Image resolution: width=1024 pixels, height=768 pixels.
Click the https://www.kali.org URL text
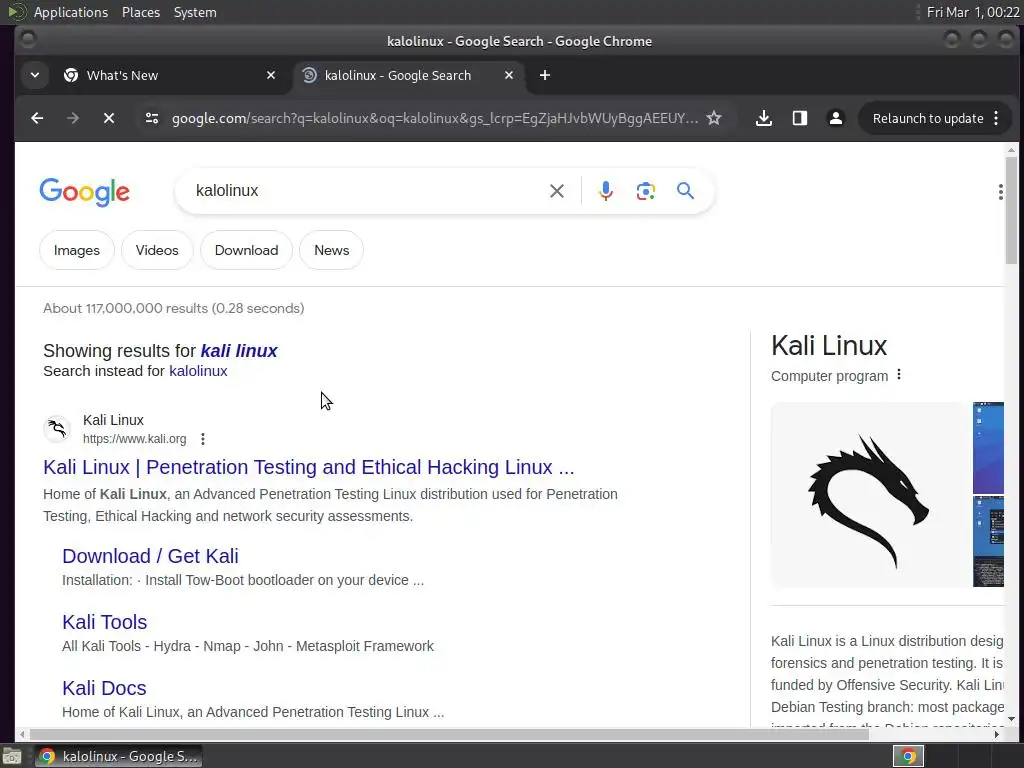coord(135,439)
